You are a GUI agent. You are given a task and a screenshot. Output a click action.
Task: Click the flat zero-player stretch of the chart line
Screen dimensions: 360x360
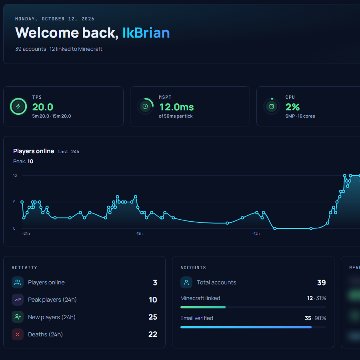pyautogui.click(x=293, y=229)
